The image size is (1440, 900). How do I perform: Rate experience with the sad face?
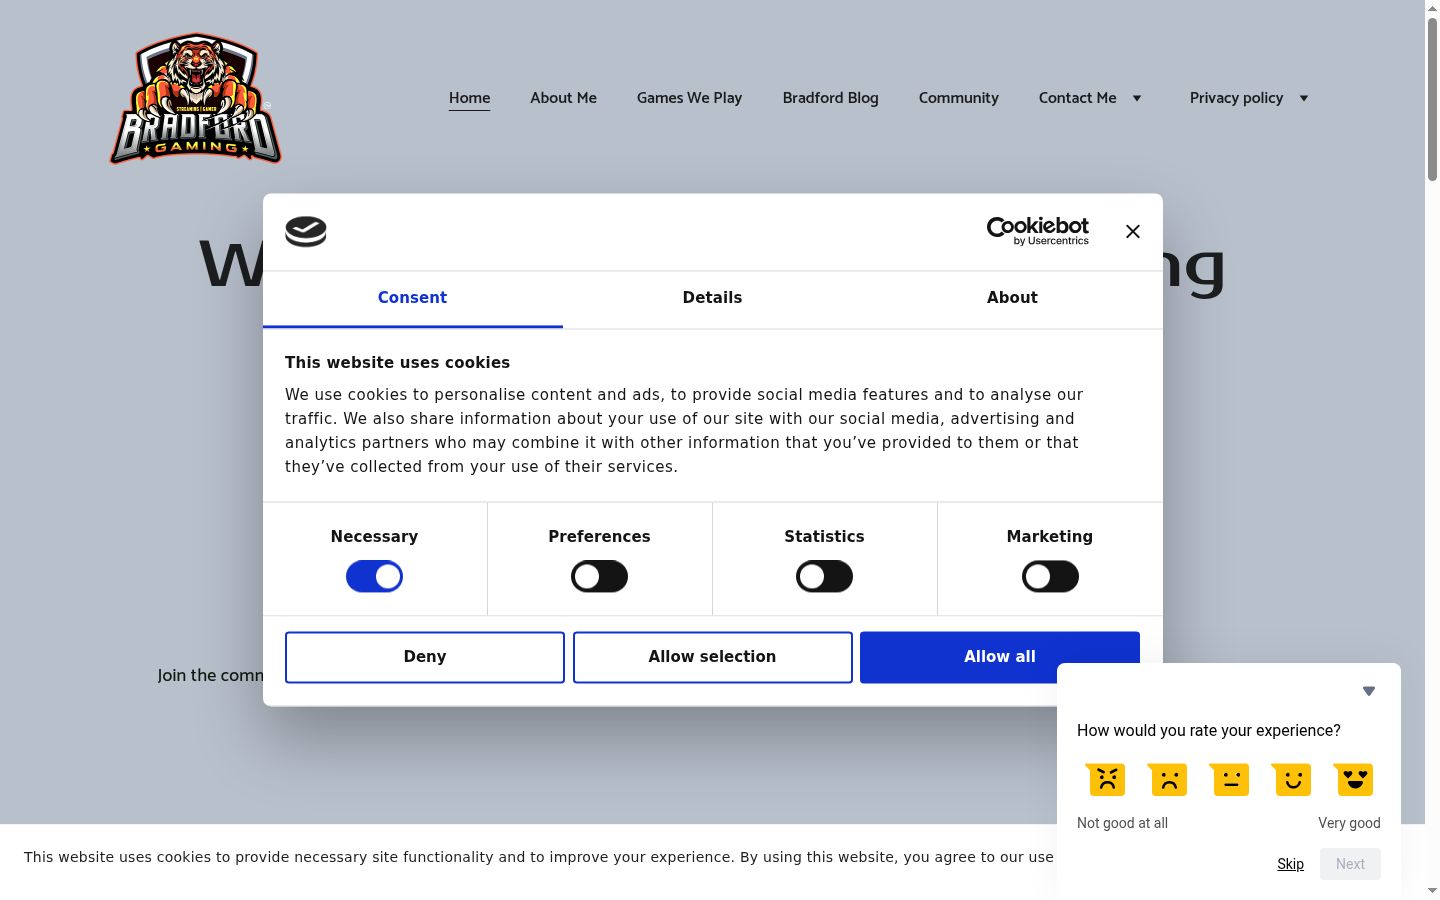click(x=1168, y=779)
